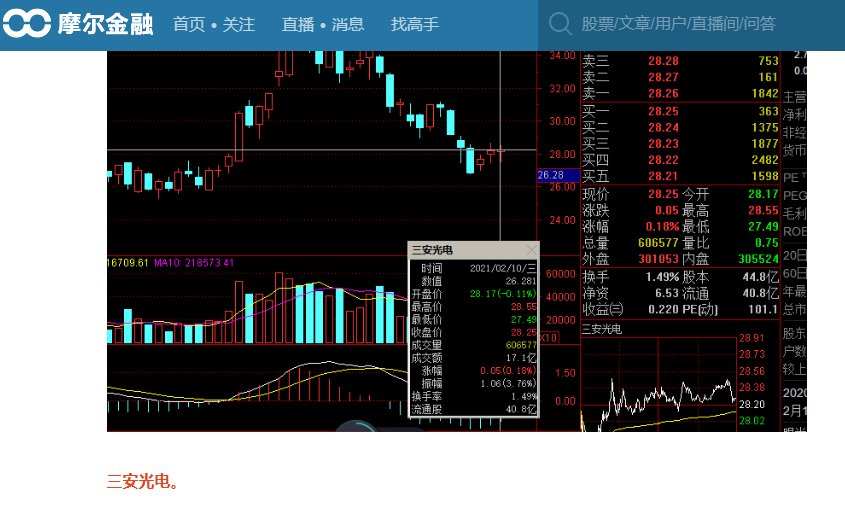
Task: Select the 卖三 price 28.28
Action: (x=663, y=61)
